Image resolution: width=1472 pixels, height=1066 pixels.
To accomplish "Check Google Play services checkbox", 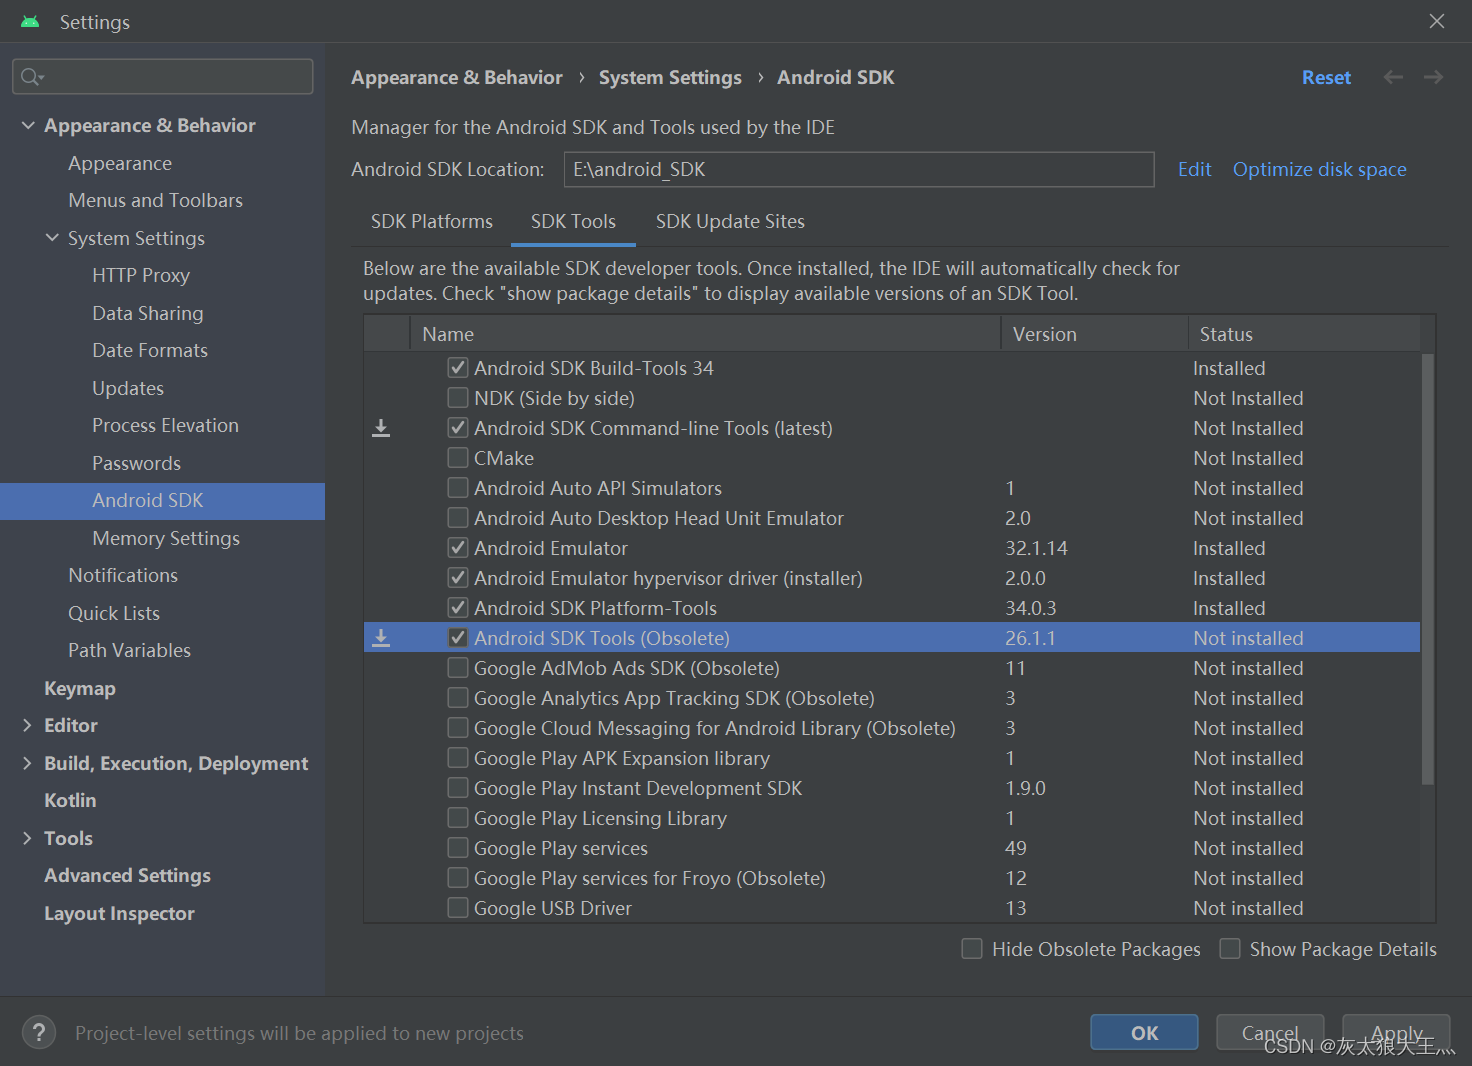I will [458, 848].
